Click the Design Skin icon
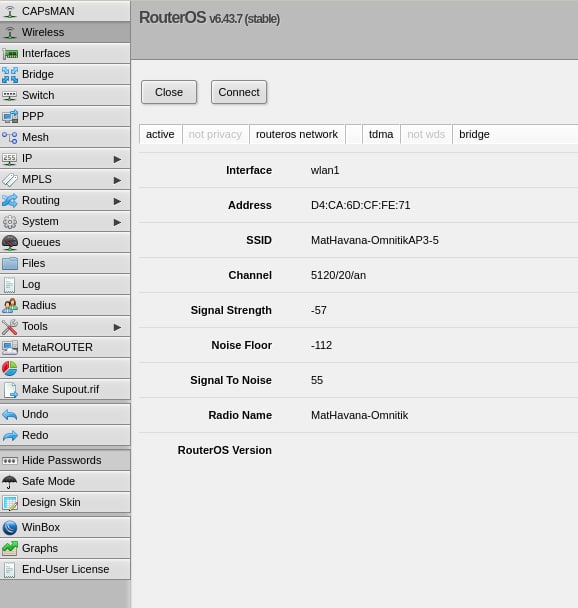This screenshot has height=608, width=578. [x=10, y=503]
